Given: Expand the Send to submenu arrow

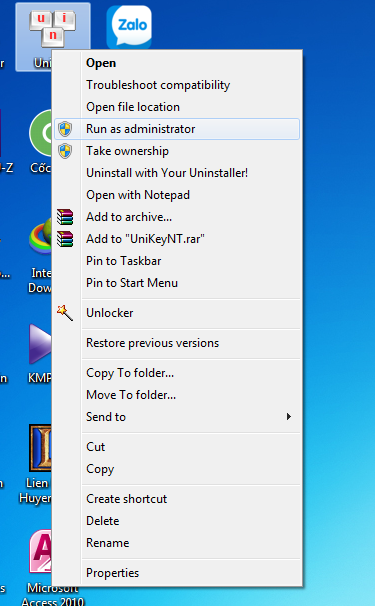Looking at the screenshot, I should pos(288,417).
